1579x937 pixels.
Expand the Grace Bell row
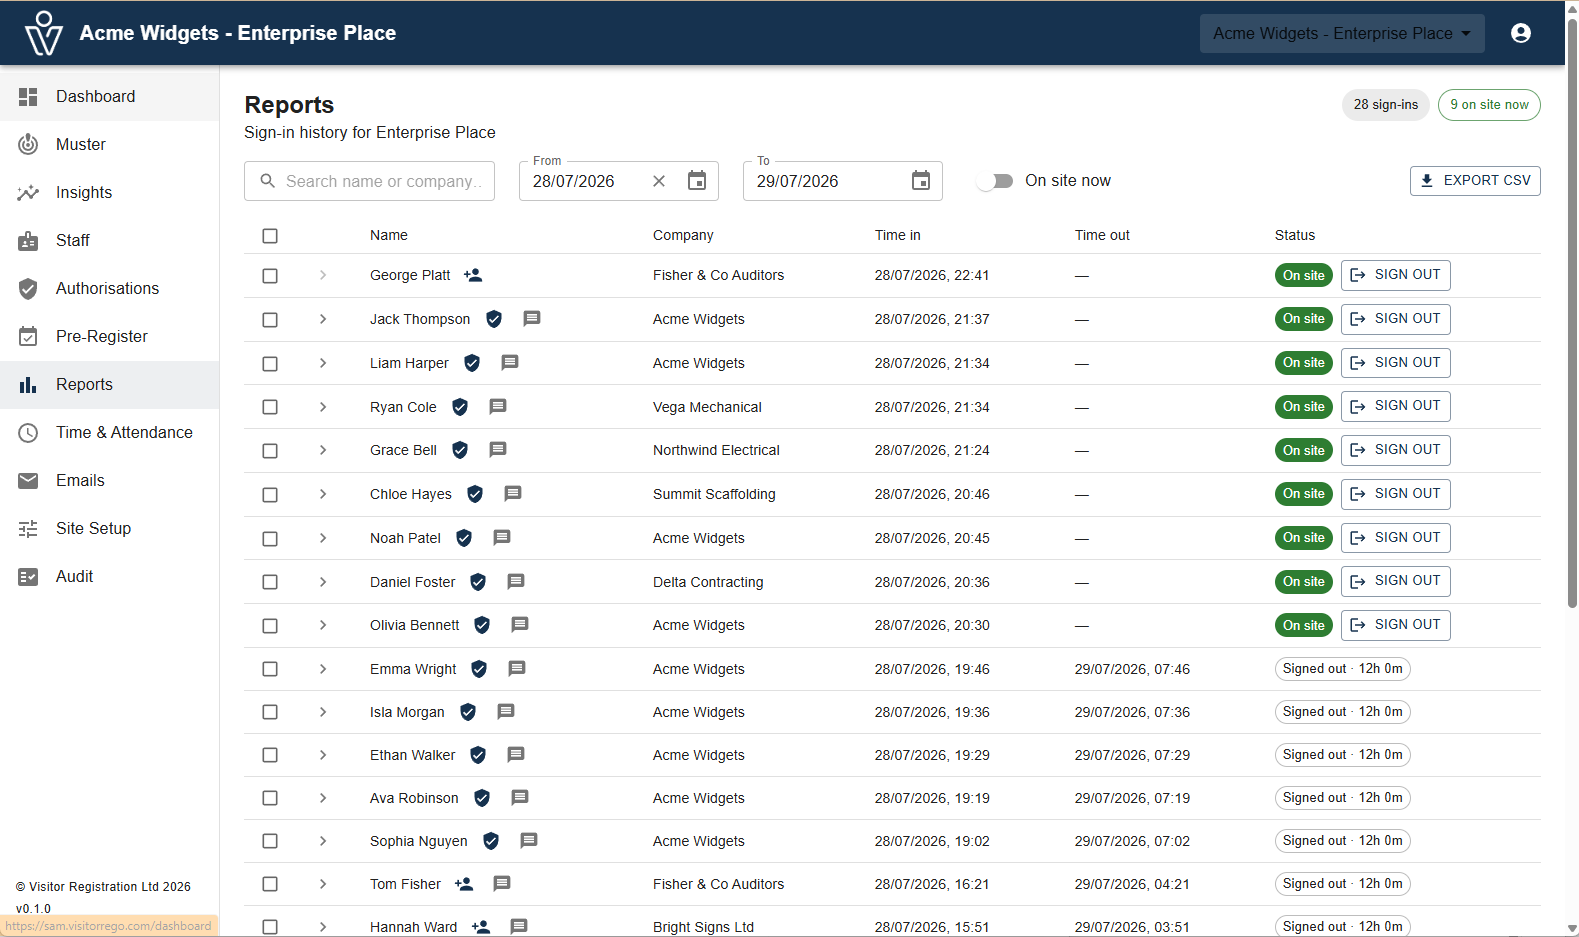[x=323, y=450]
